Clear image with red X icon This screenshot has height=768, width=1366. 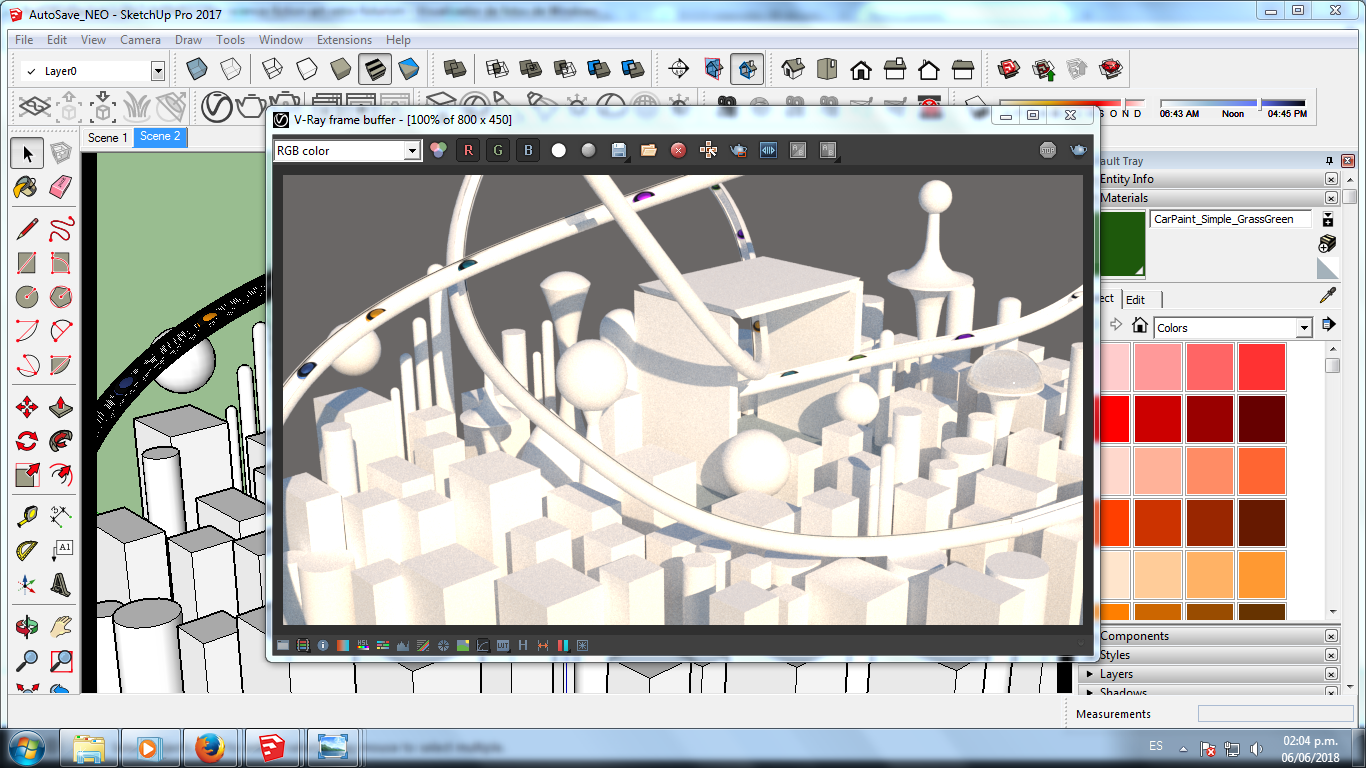click(x=678, y=150)
